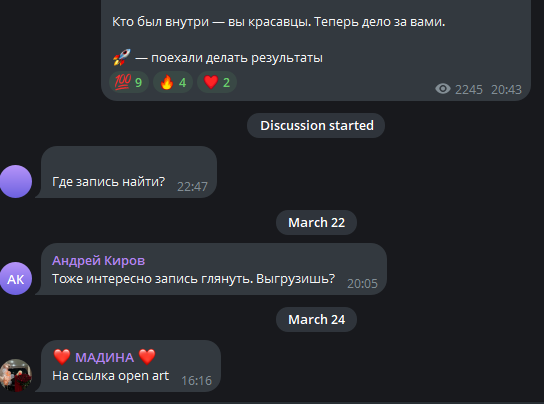Click the heart emoji after МАДИНА

pyautogui.click(x=147, y=357)
